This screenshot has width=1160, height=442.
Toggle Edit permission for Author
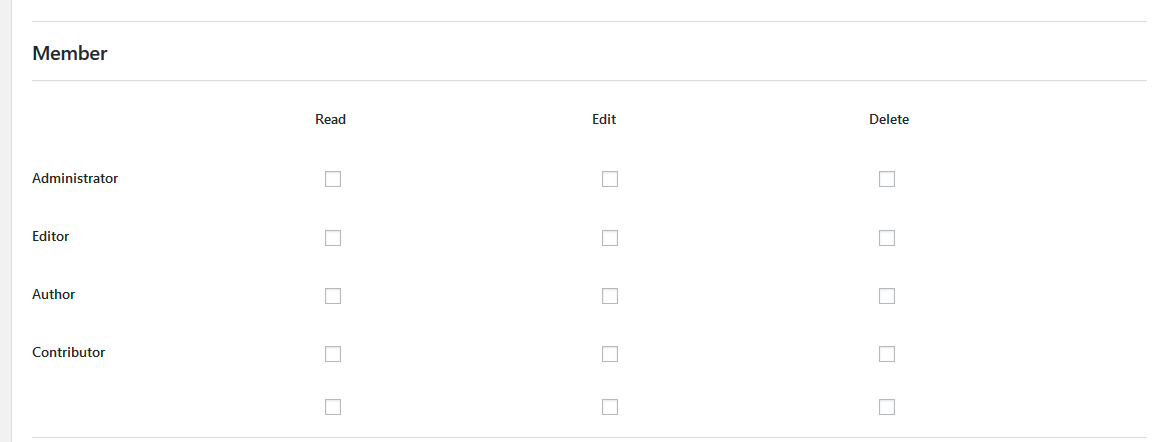click(610, 296)
